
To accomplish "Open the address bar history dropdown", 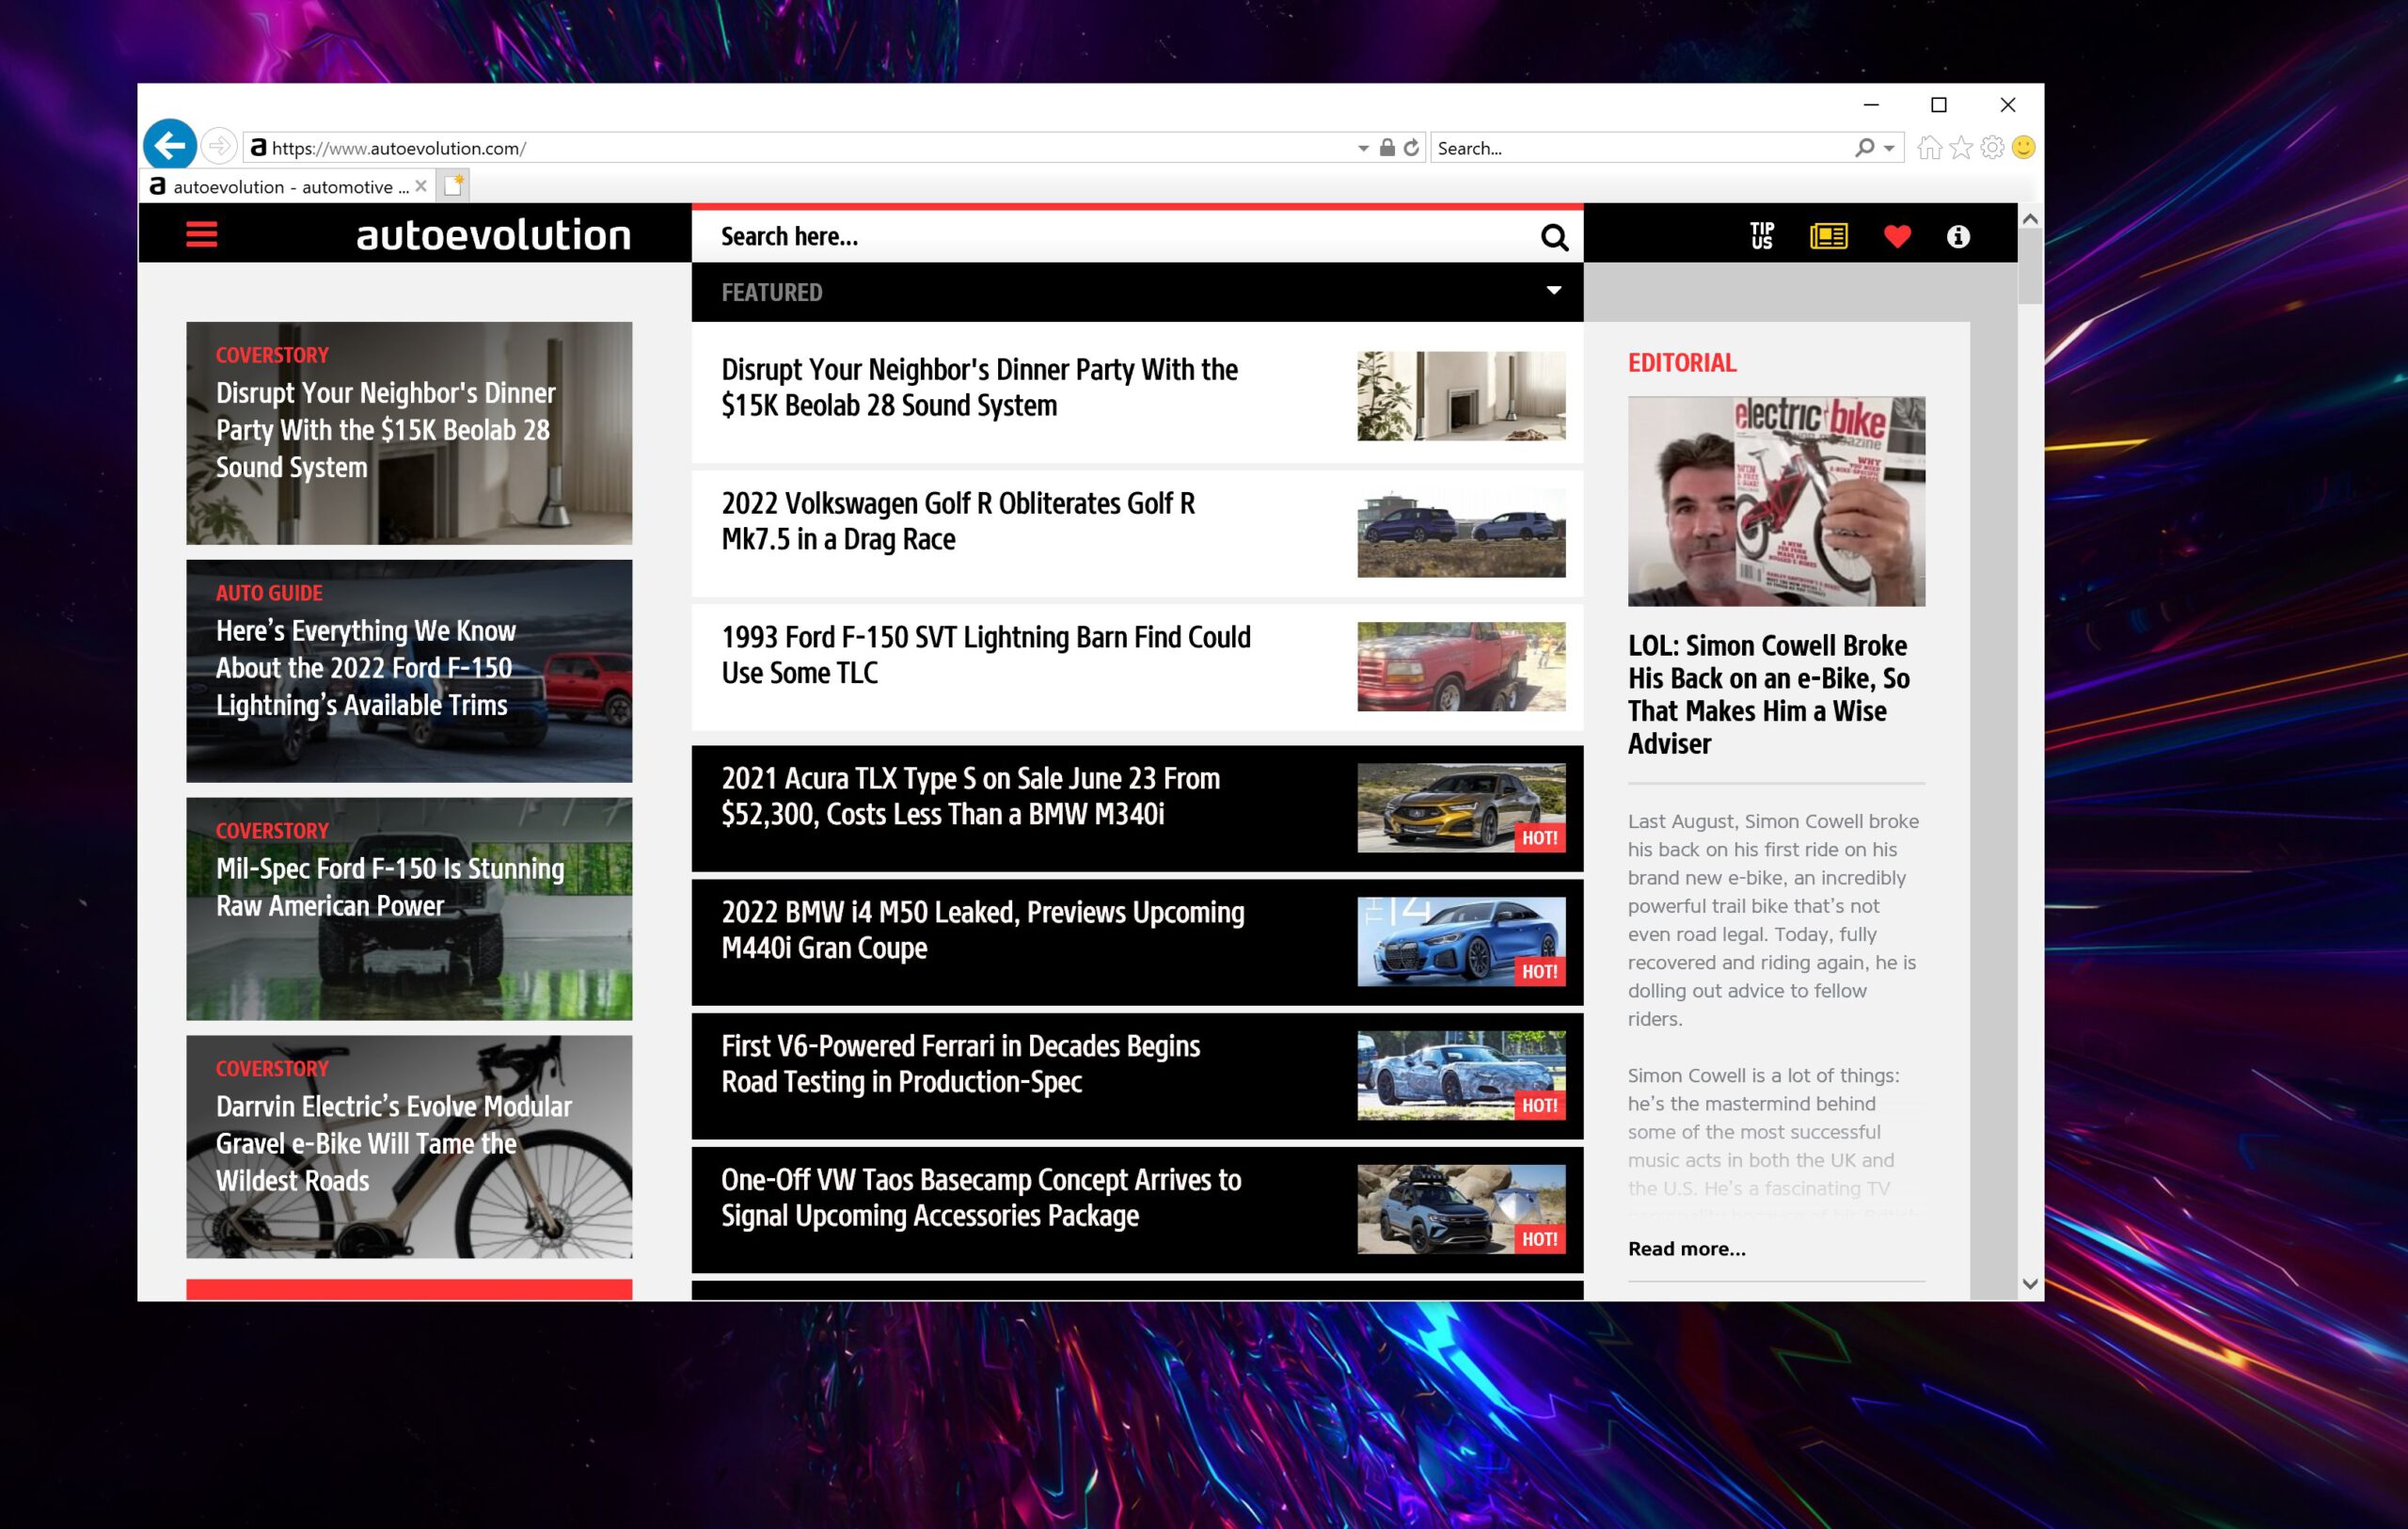I will click(1363, 149).
